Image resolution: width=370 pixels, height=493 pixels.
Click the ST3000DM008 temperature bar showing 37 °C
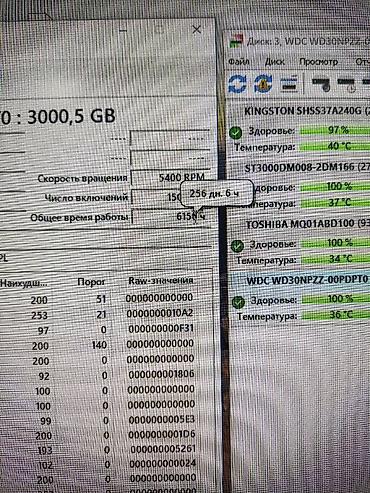(336, 202)
